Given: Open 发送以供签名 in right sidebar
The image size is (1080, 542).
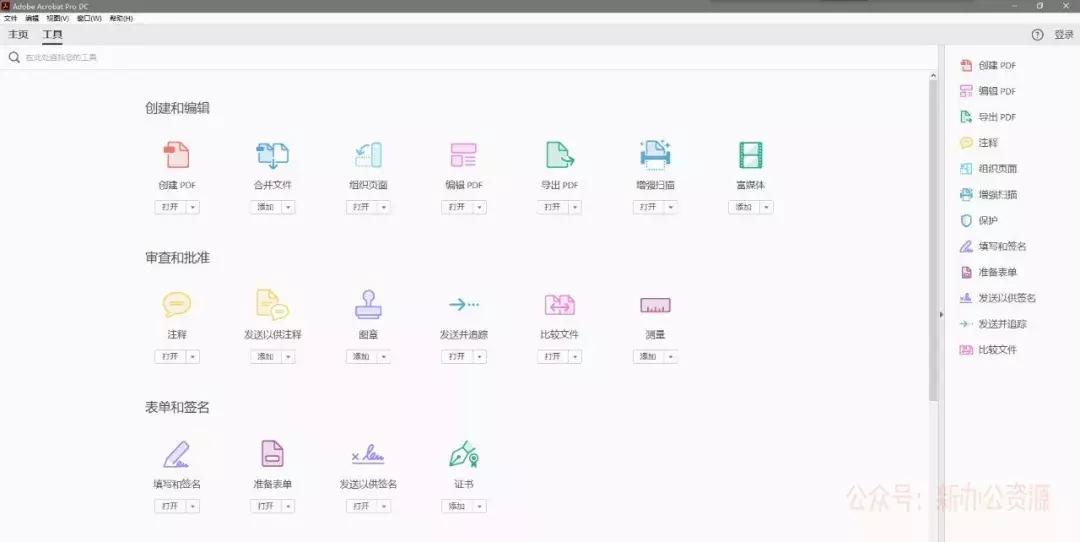Looking at the screenshot, I should [997, 298].
